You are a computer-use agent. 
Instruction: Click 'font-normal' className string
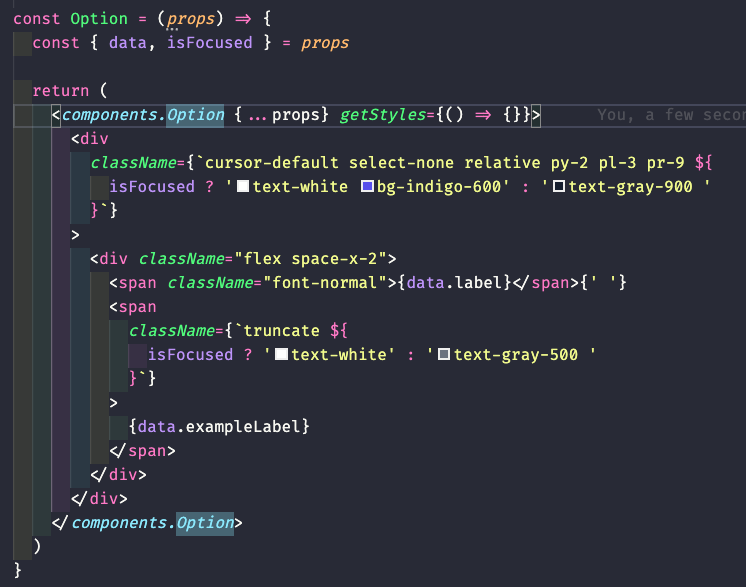(x=324, y=283)
